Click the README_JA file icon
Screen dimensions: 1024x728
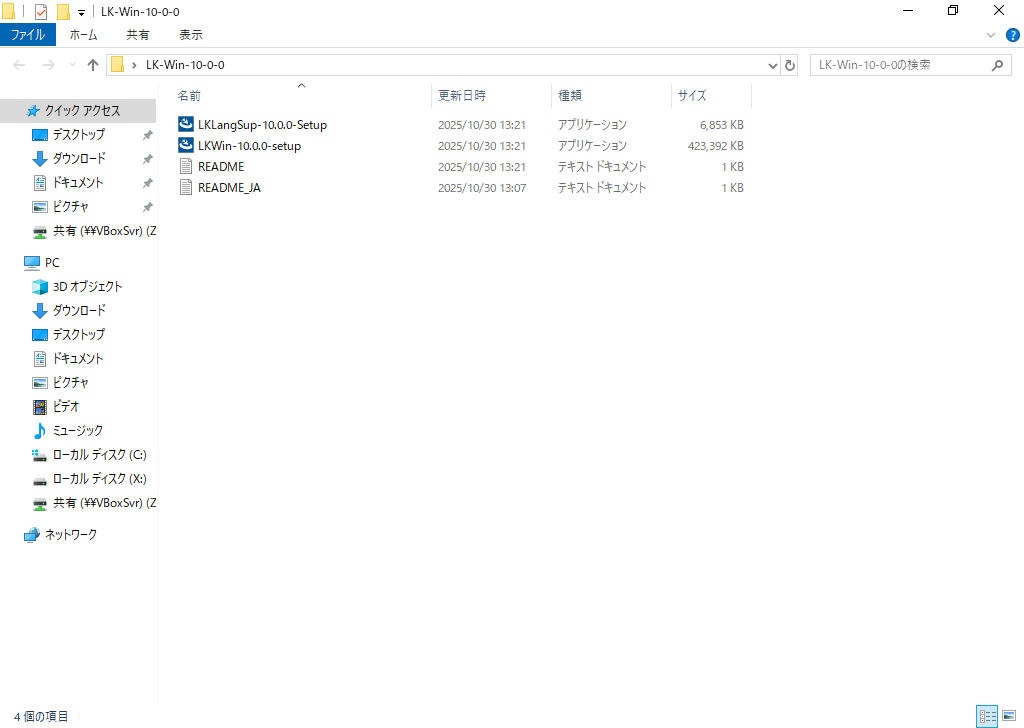coord(185,188)
